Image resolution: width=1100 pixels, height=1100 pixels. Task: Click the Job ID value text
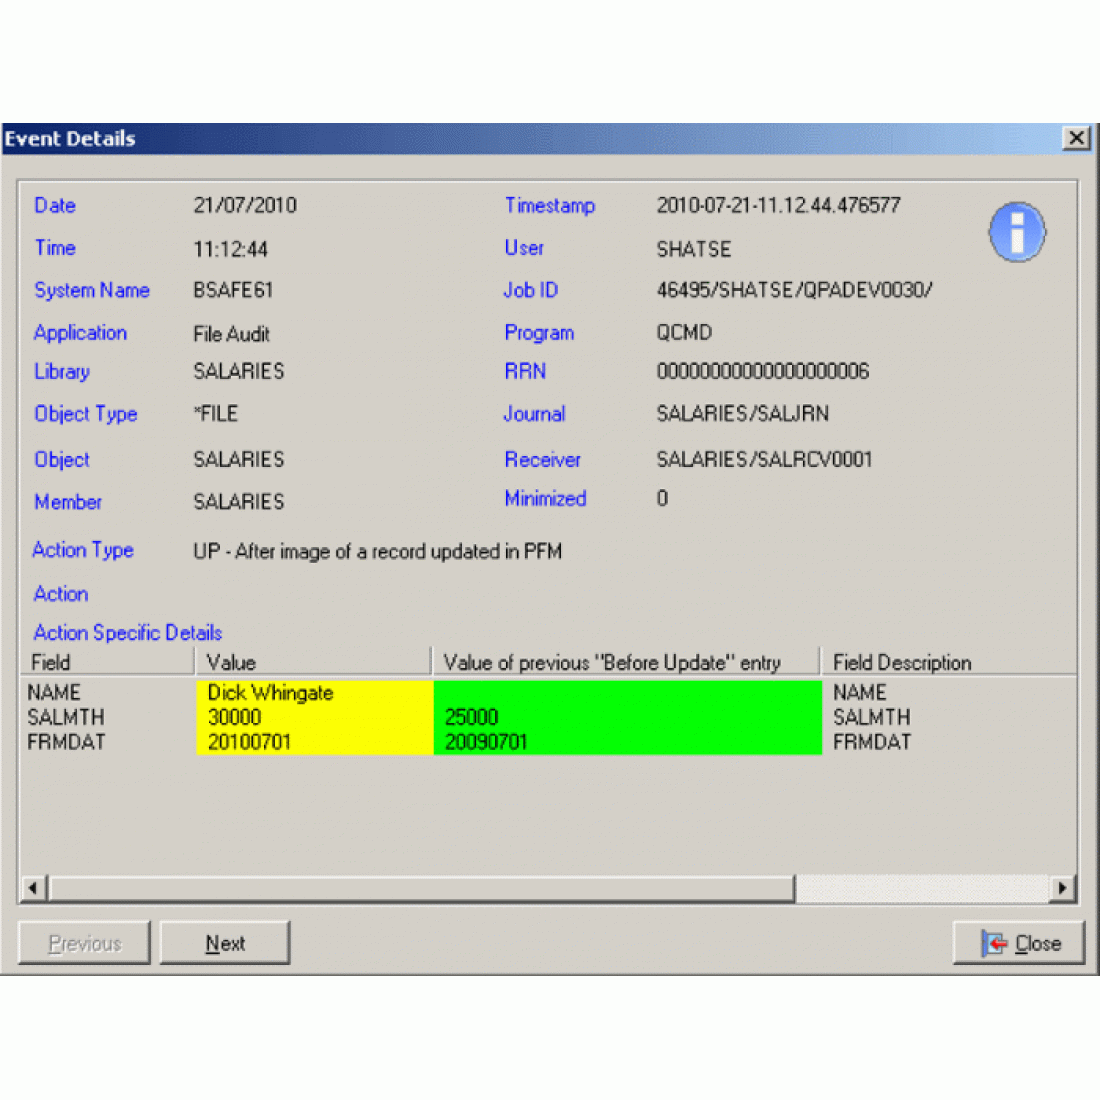click(x=794, y=290)
